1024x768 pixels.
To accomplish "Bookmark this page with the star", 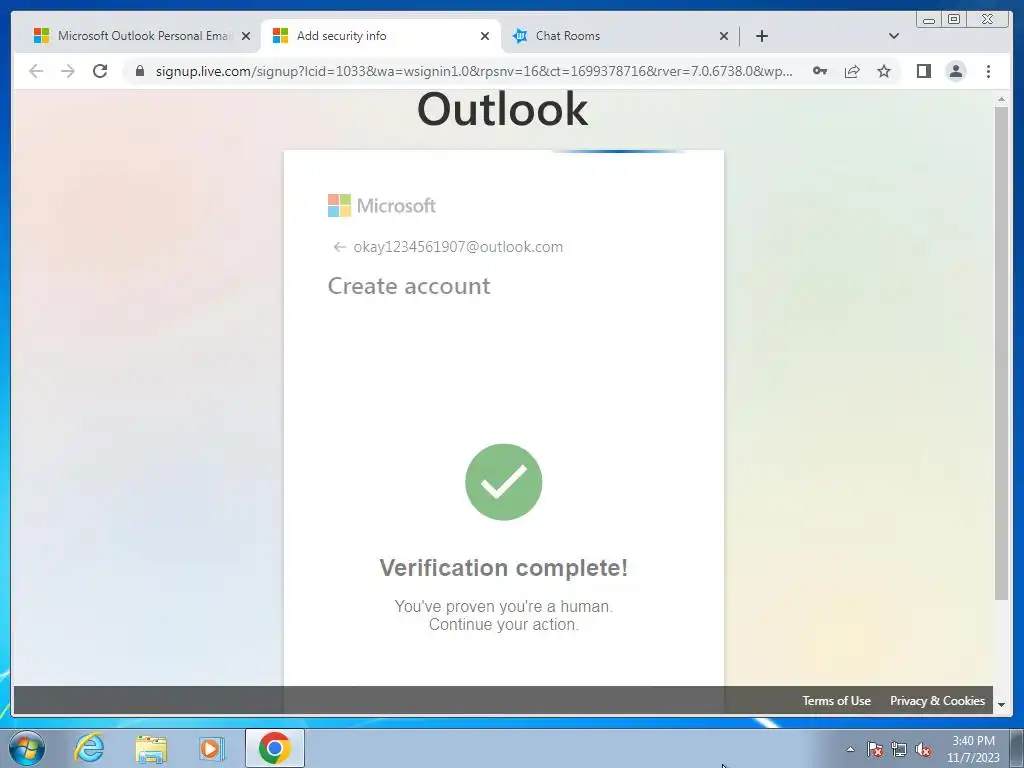I will point(884,71).
